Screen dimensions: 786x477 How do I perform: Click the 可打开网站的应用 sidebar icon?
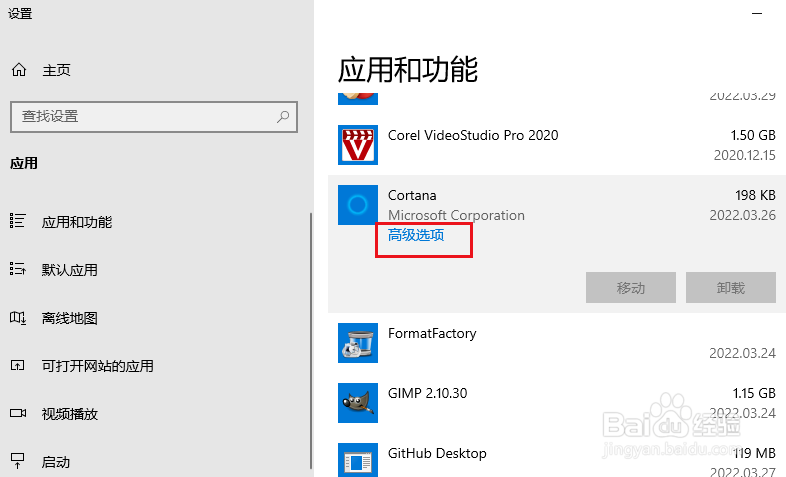(x=18, y=365)
